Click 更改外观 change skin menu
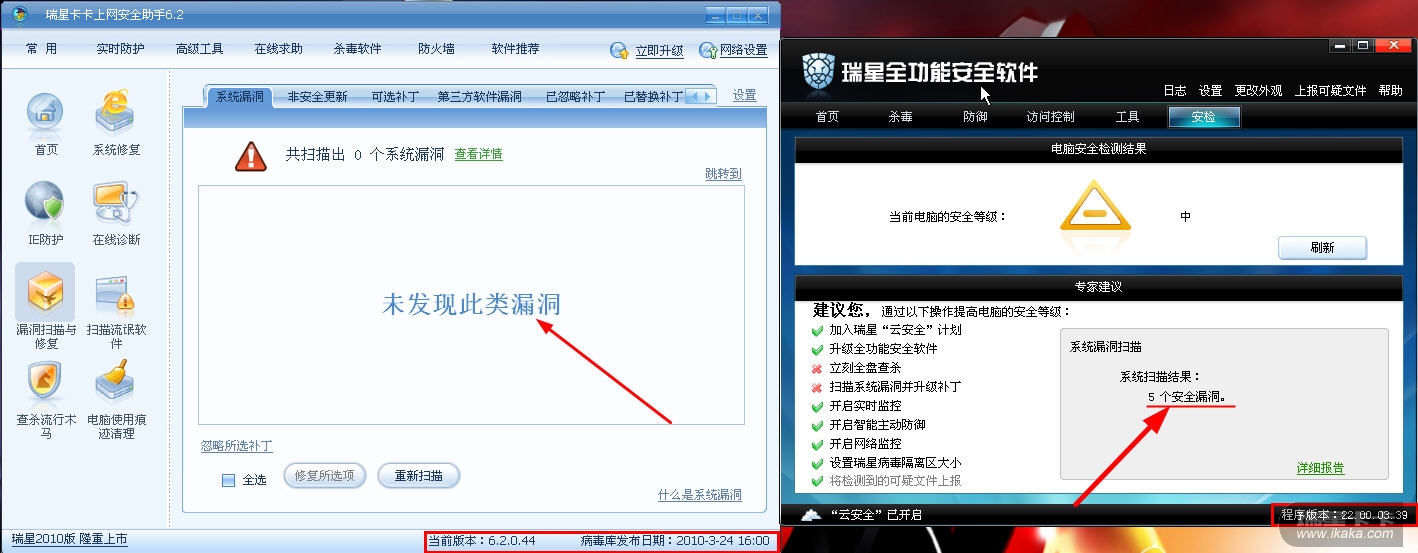The height and width of the screenshot is (553, 1418). pyautogui.click(x=1258, y=90)
